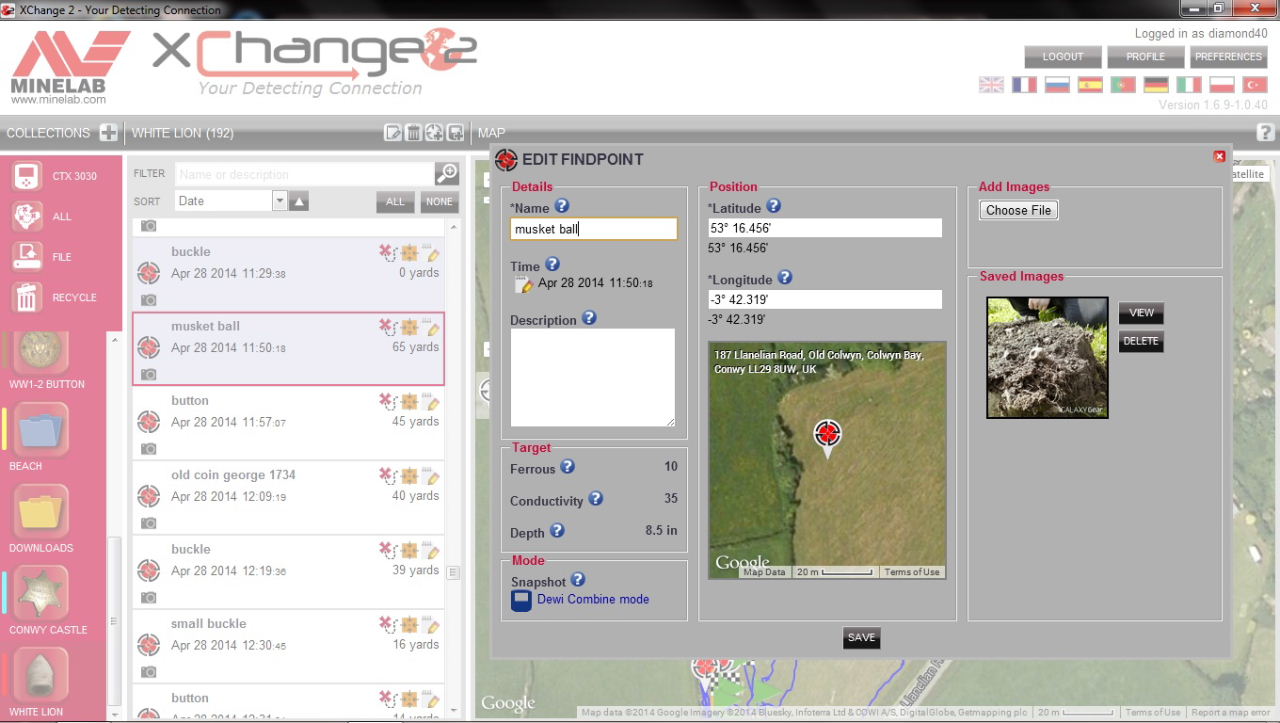The height and width of the screenshot is (723, 1280).
Task: Select ALL findpoints button
Action: click(x=395, y=201)
